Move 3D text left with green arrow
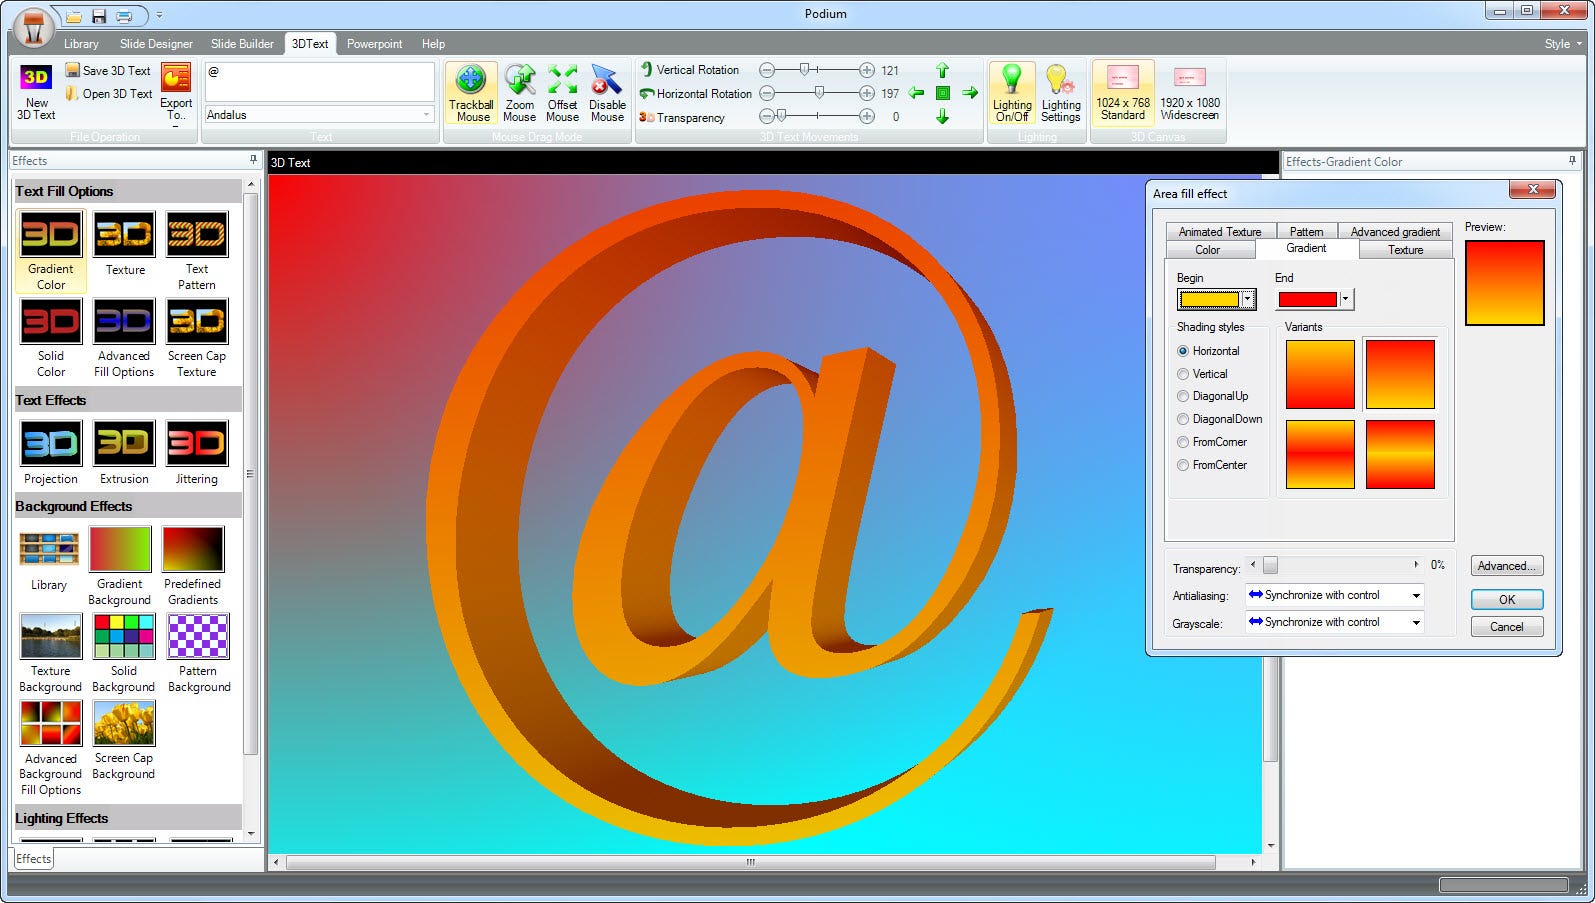 pos(916,93)
